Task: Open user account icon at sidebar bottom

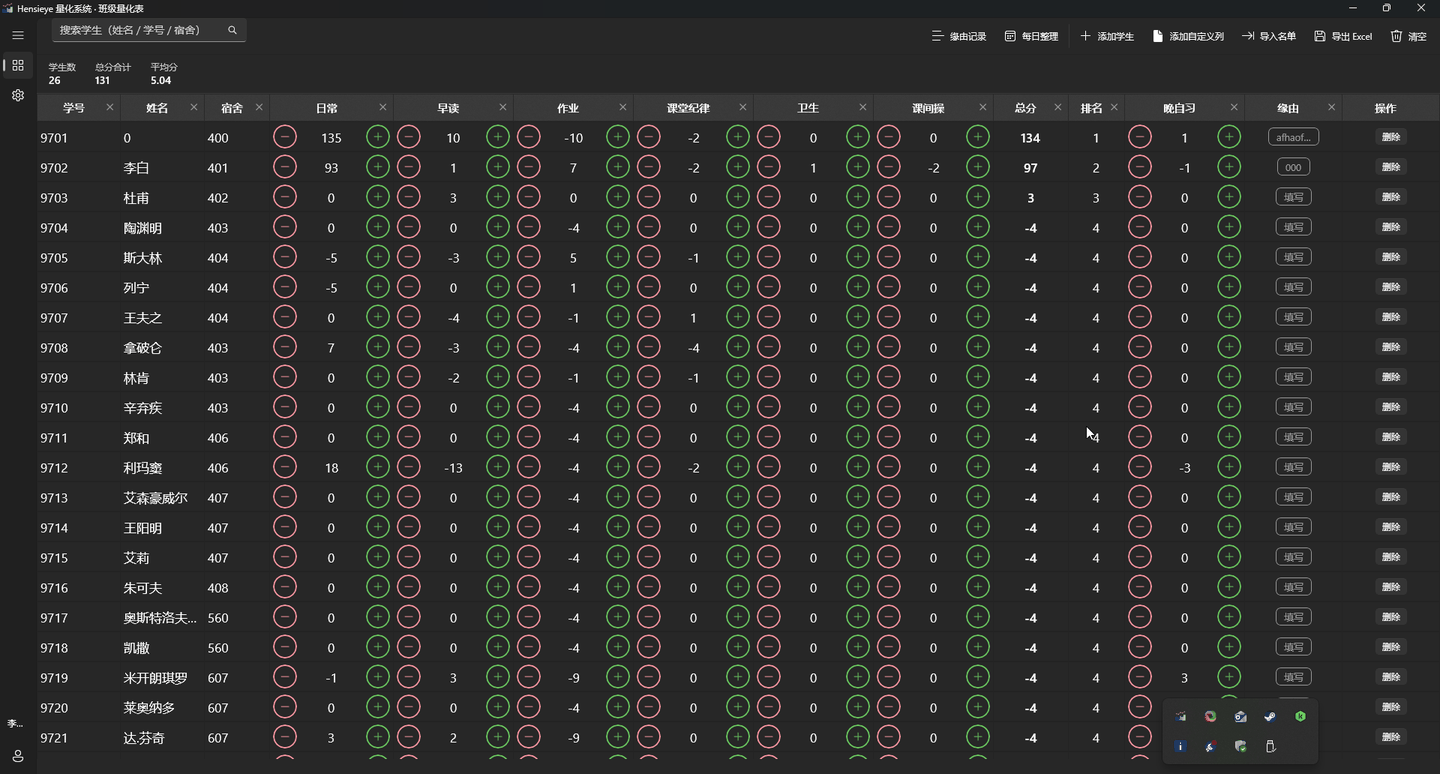Action: (x=17, y=756)
